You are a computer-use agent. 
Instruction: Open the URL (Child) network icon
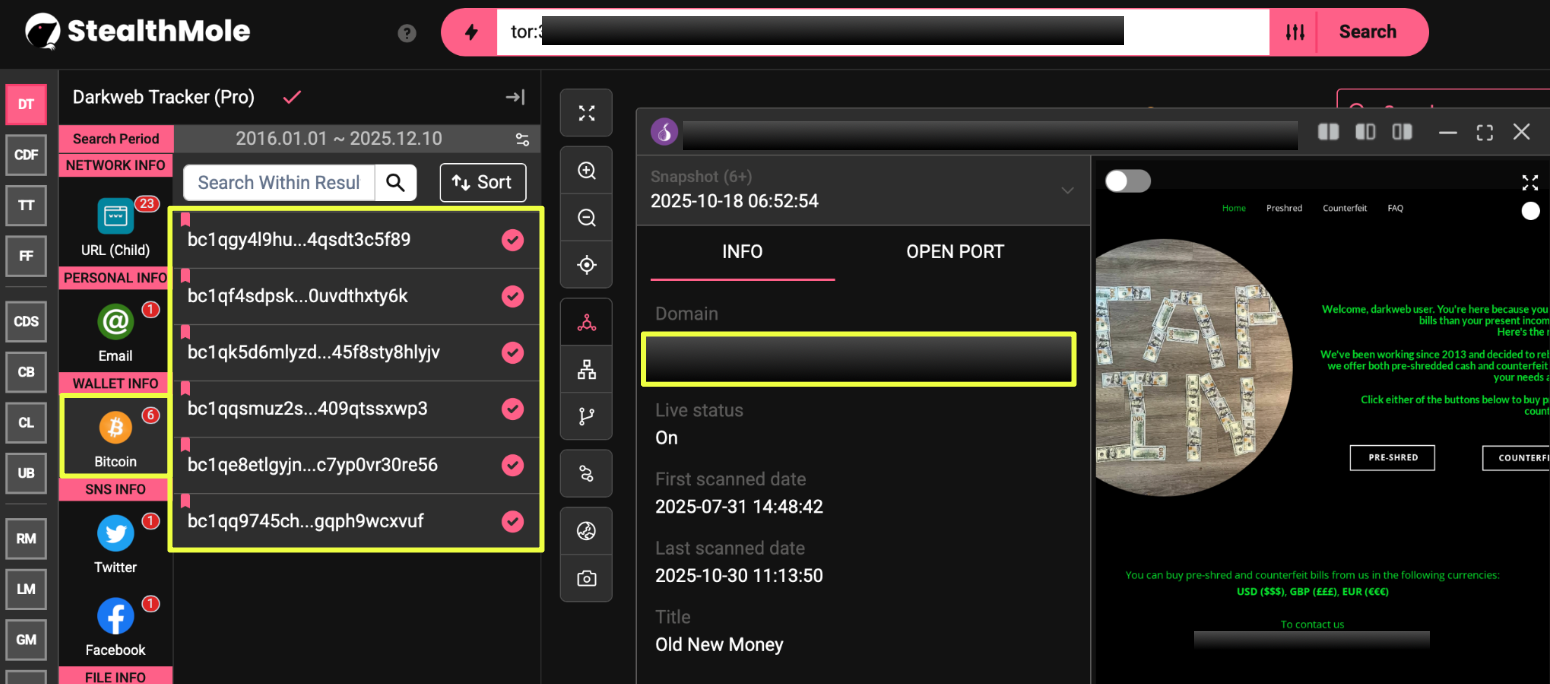click(x=115, y=216)
